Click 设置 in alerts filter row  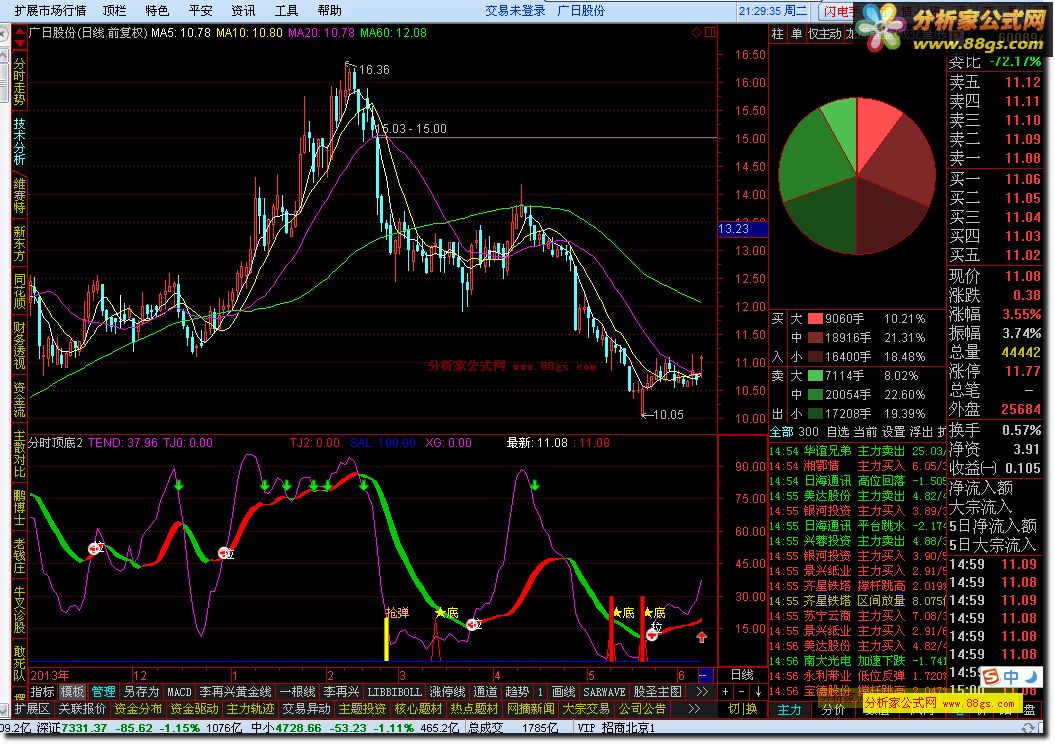coord(894,432)
